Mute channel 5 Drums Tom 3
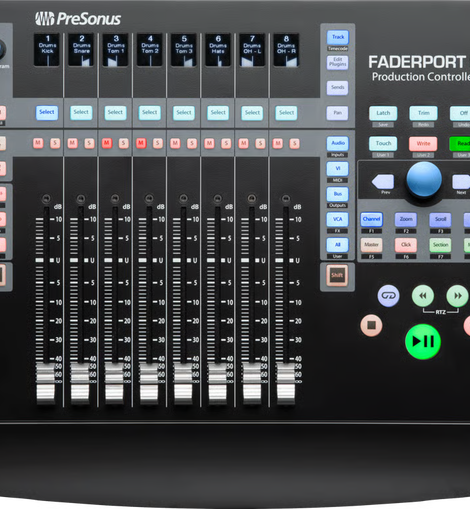Image resolution: width=470 pixels, height=509 pixels. click(x=175, y=143)
